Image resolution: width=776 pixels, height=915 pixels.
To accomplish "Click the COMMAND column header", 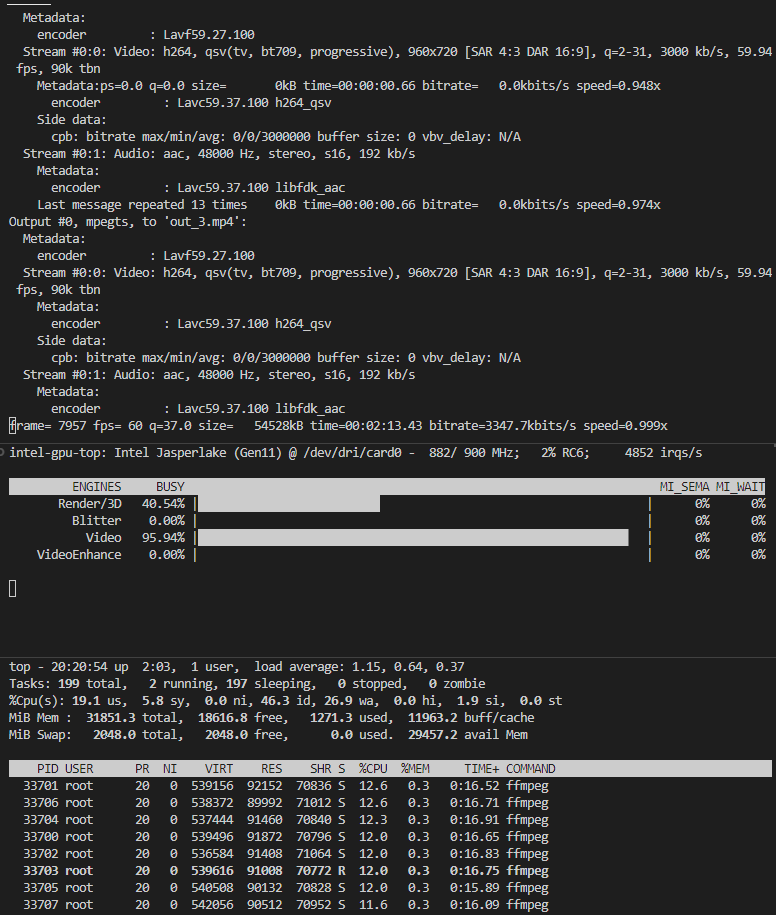I will pos(530,769).
